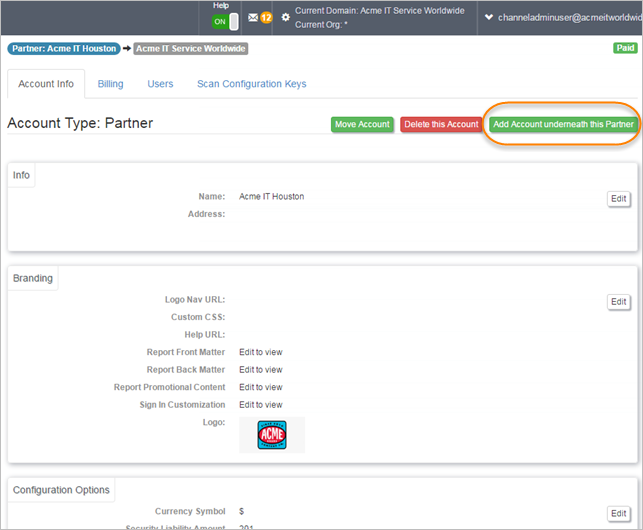
Task: Click the Custom CSS label
Action: 198,317
